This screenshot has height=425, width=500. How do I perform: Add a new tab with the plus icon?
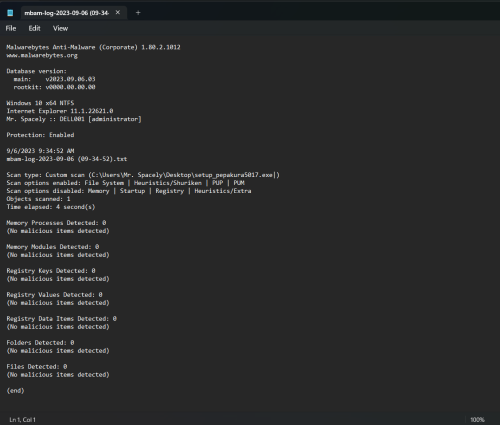coord(138,13)
